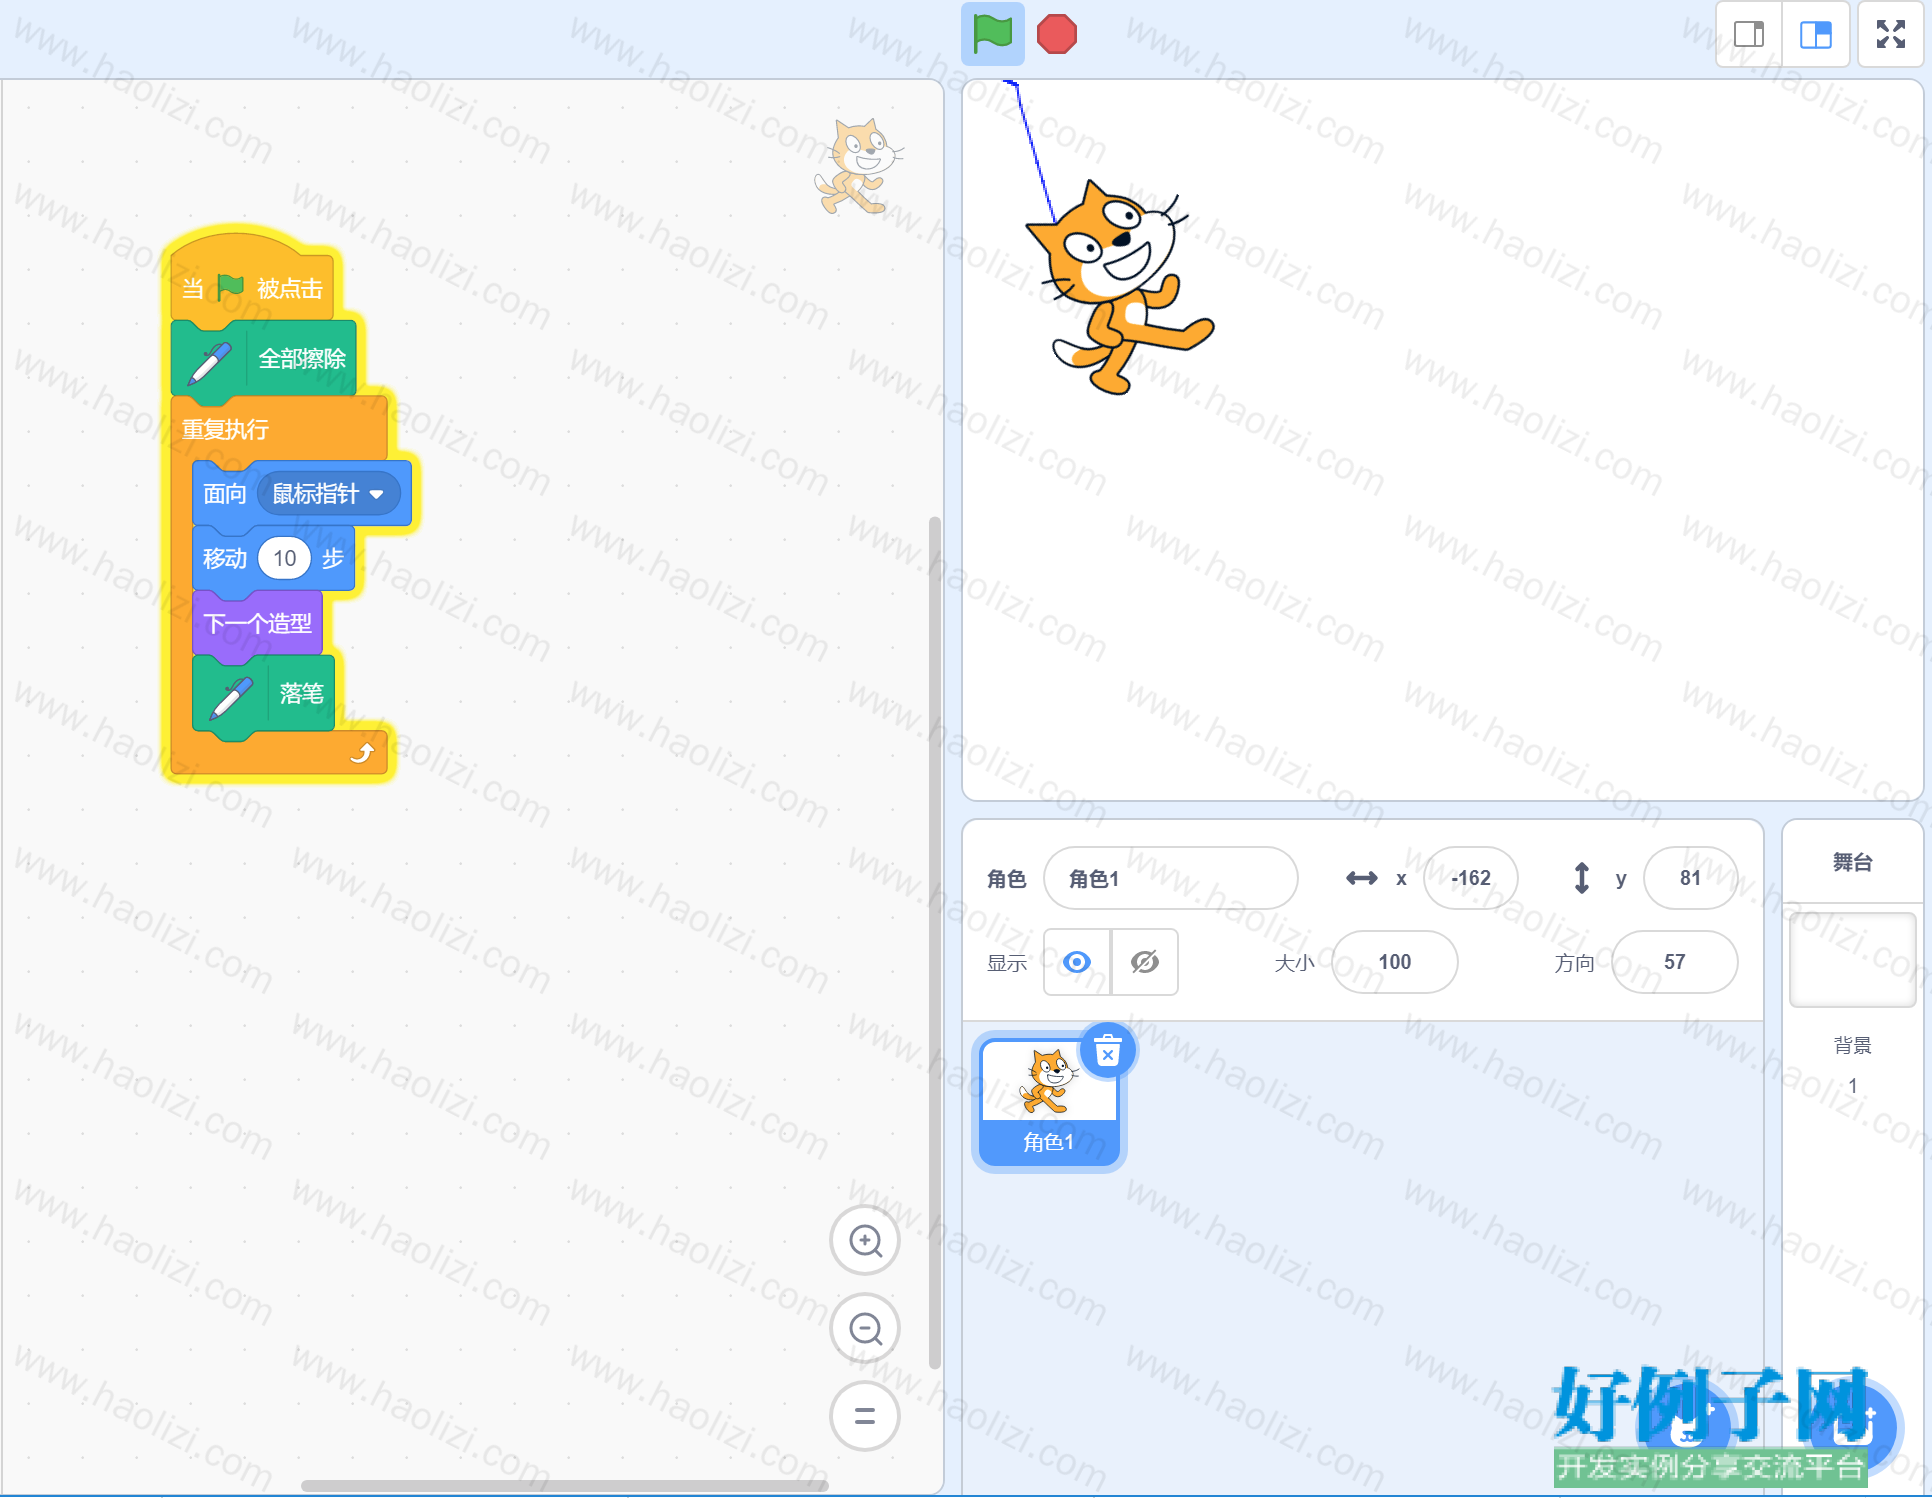Click the vertical workspace scrollbar

(935, 942)
